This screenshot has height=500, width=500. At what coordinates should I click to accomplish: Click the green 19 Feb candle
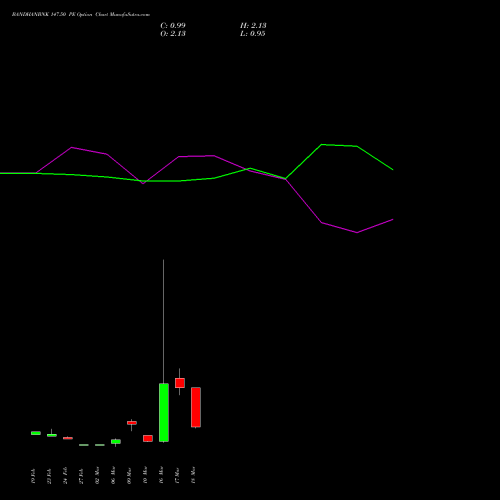click(36, 433)
